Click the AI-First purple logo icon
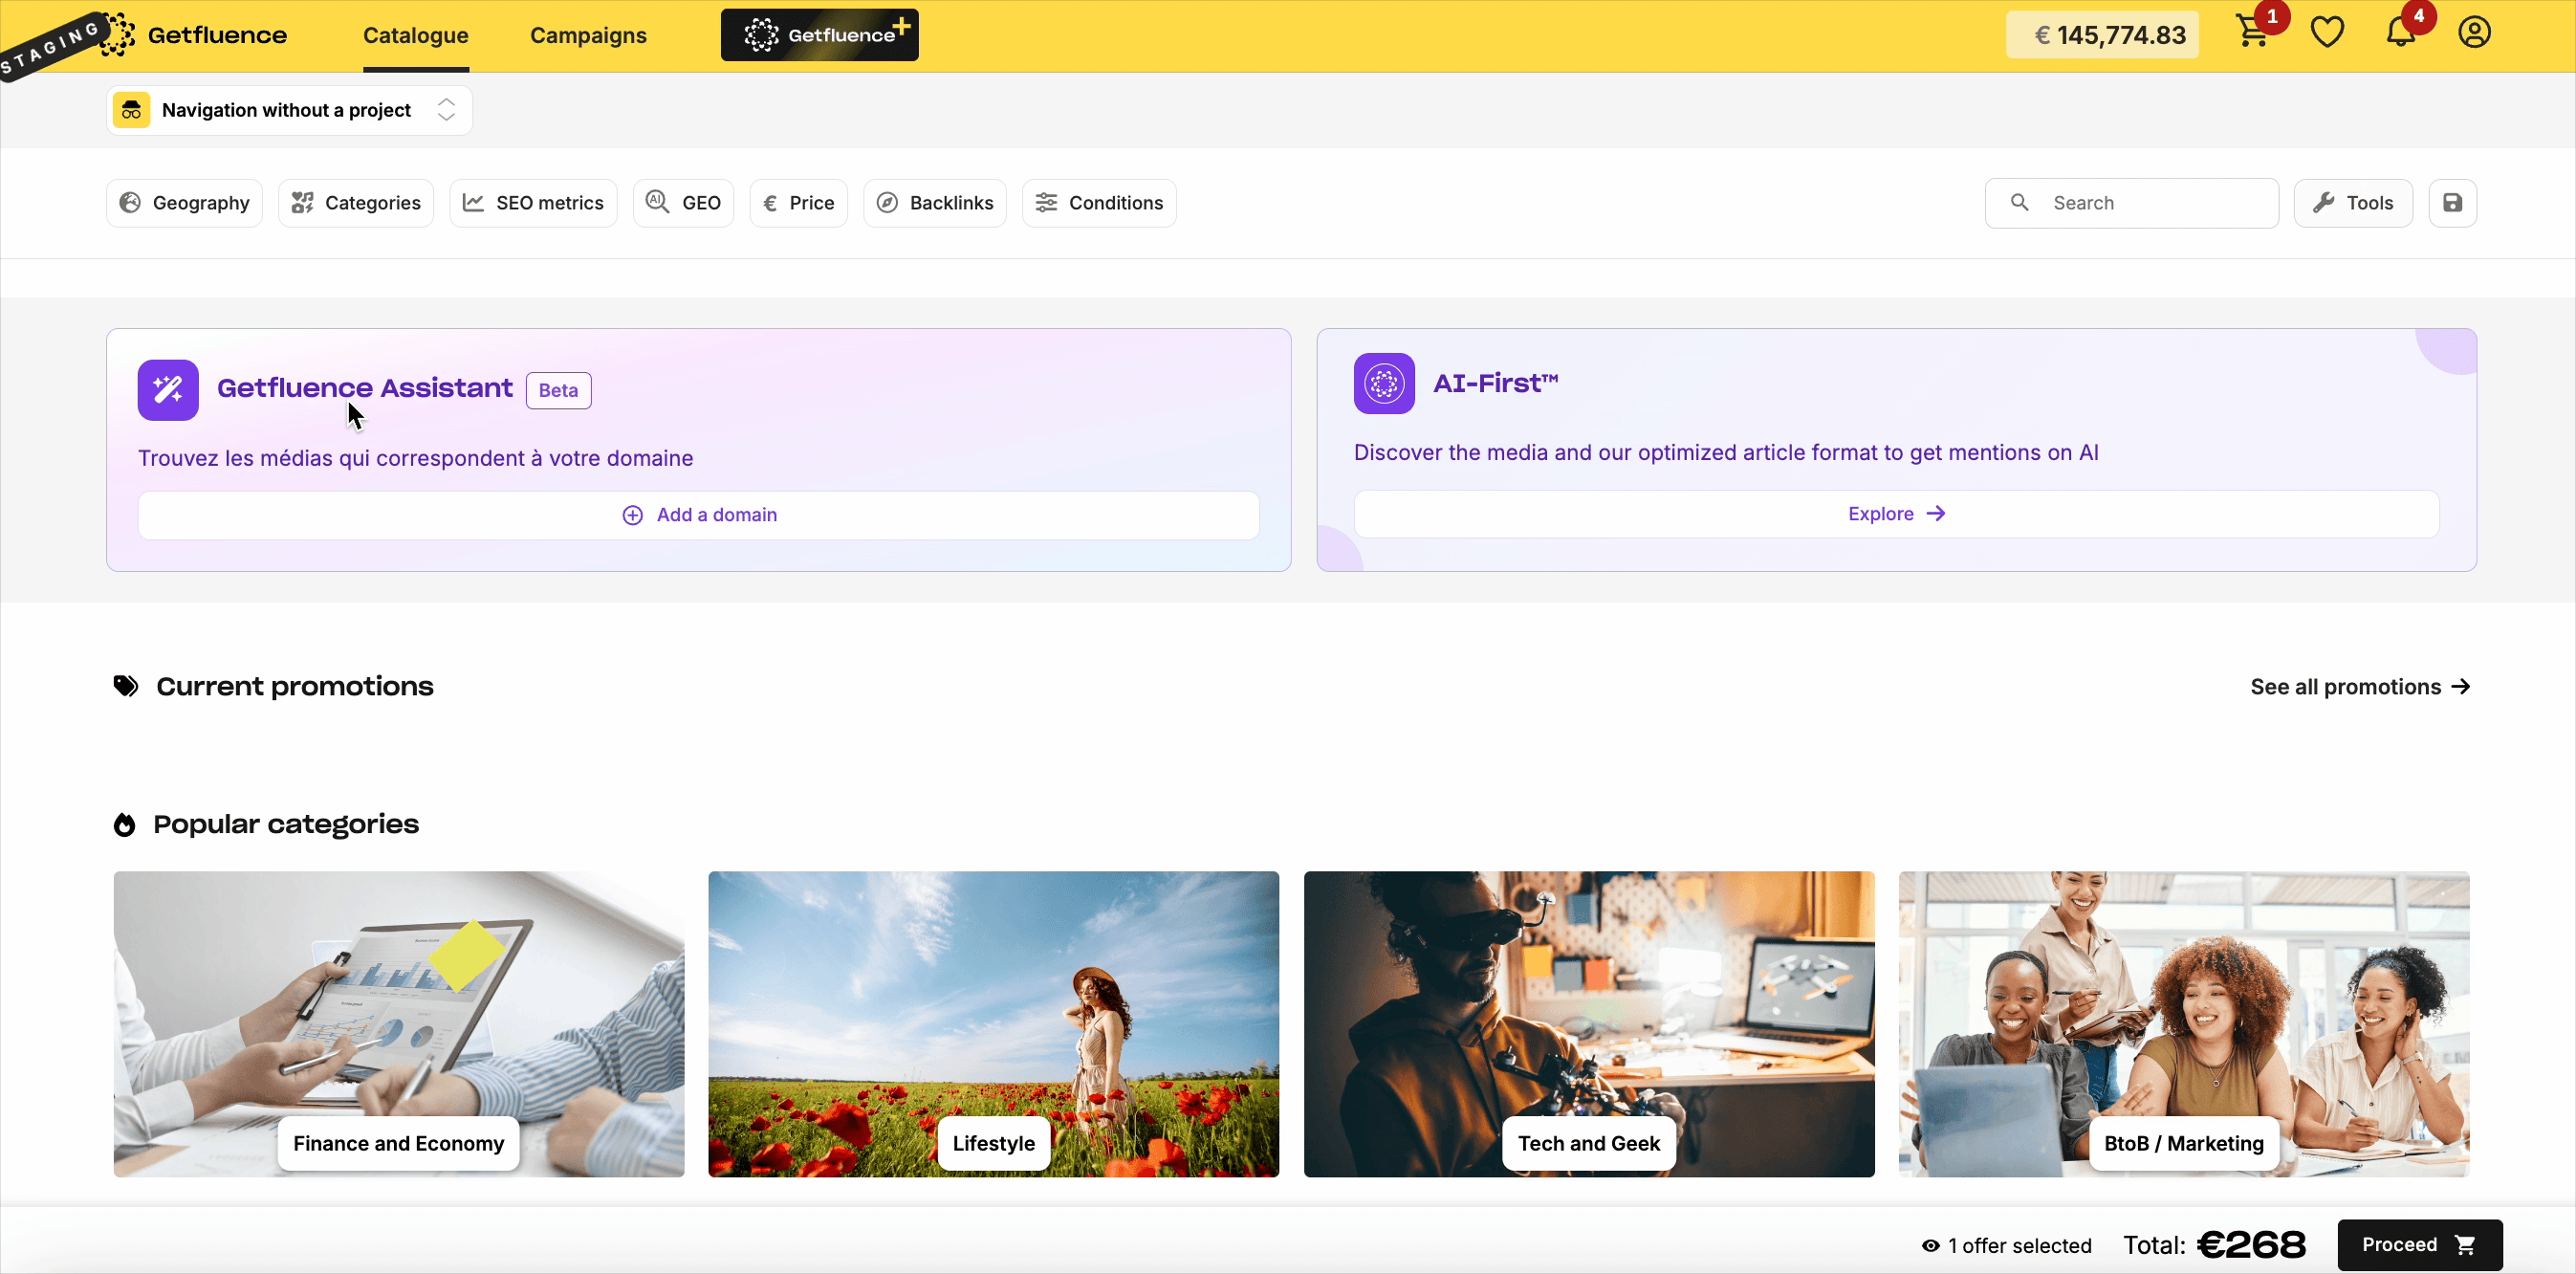This screenshot has height=1274, width=2576. point(1384,383)
